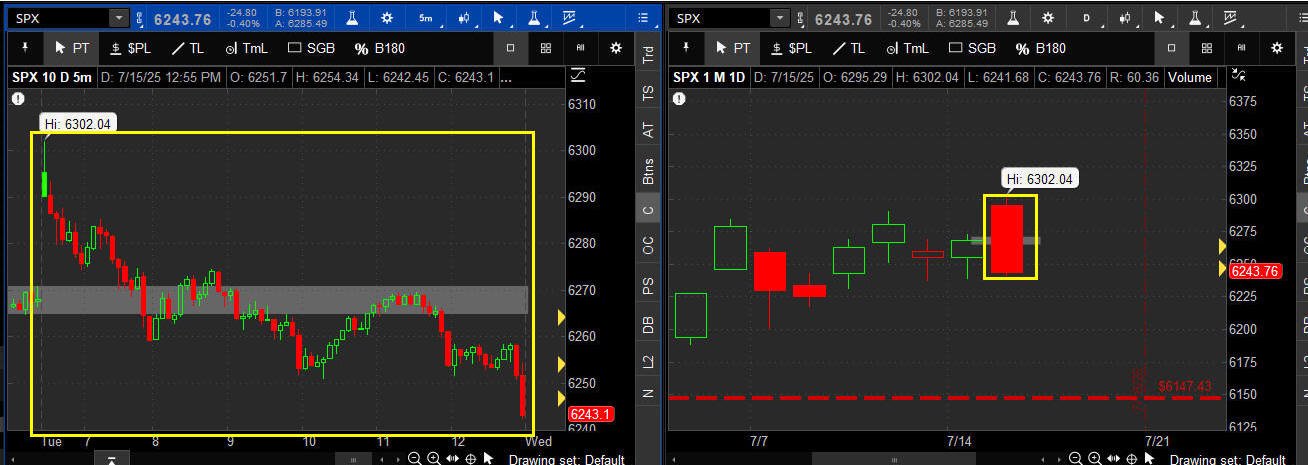
Task: Toggle pin on left drawing toolbar
Action: [x=23, y=48]
